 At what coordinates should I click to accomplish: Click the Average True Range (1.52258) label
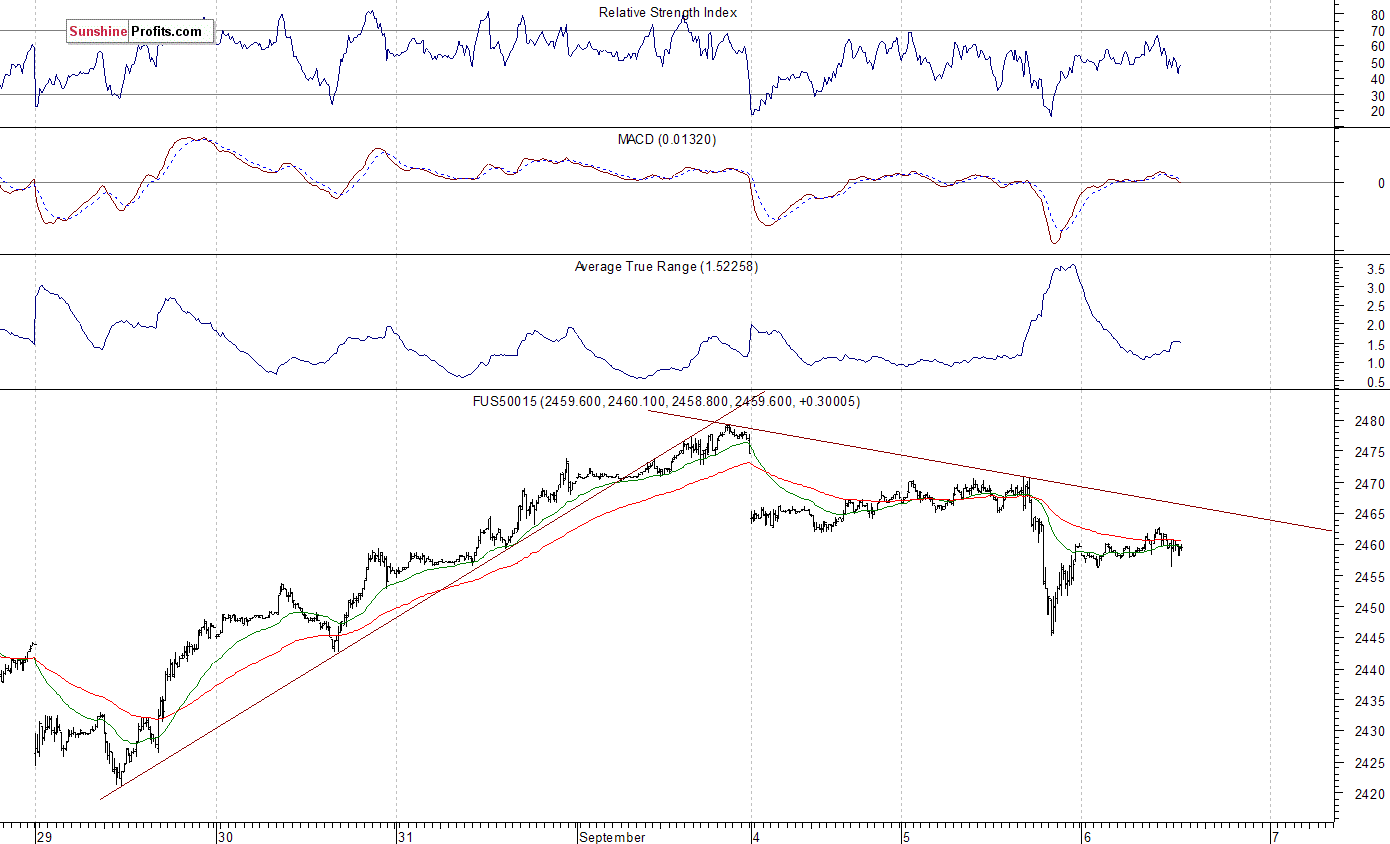pos(666,267)
